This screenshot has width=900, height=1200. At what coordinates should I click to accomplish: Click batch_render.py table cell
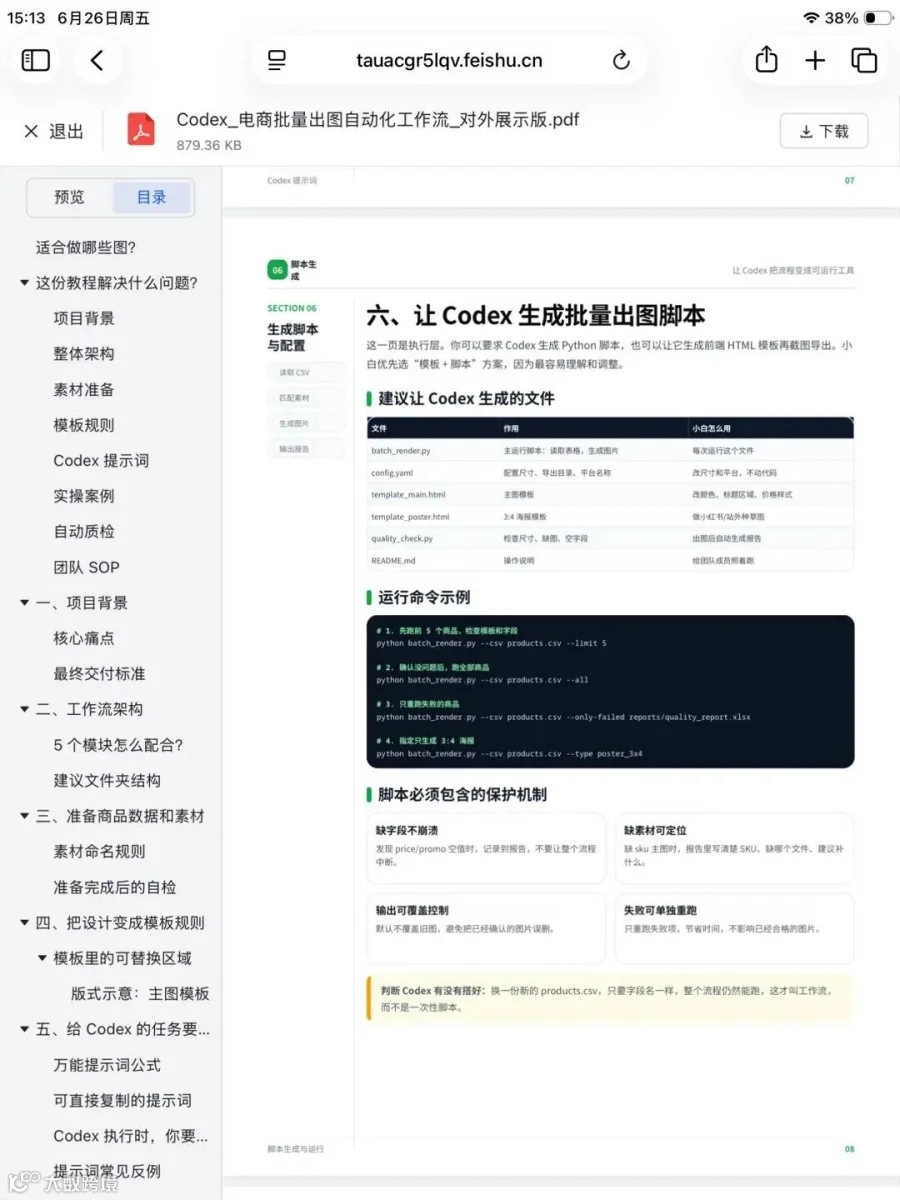coord(401,451)
